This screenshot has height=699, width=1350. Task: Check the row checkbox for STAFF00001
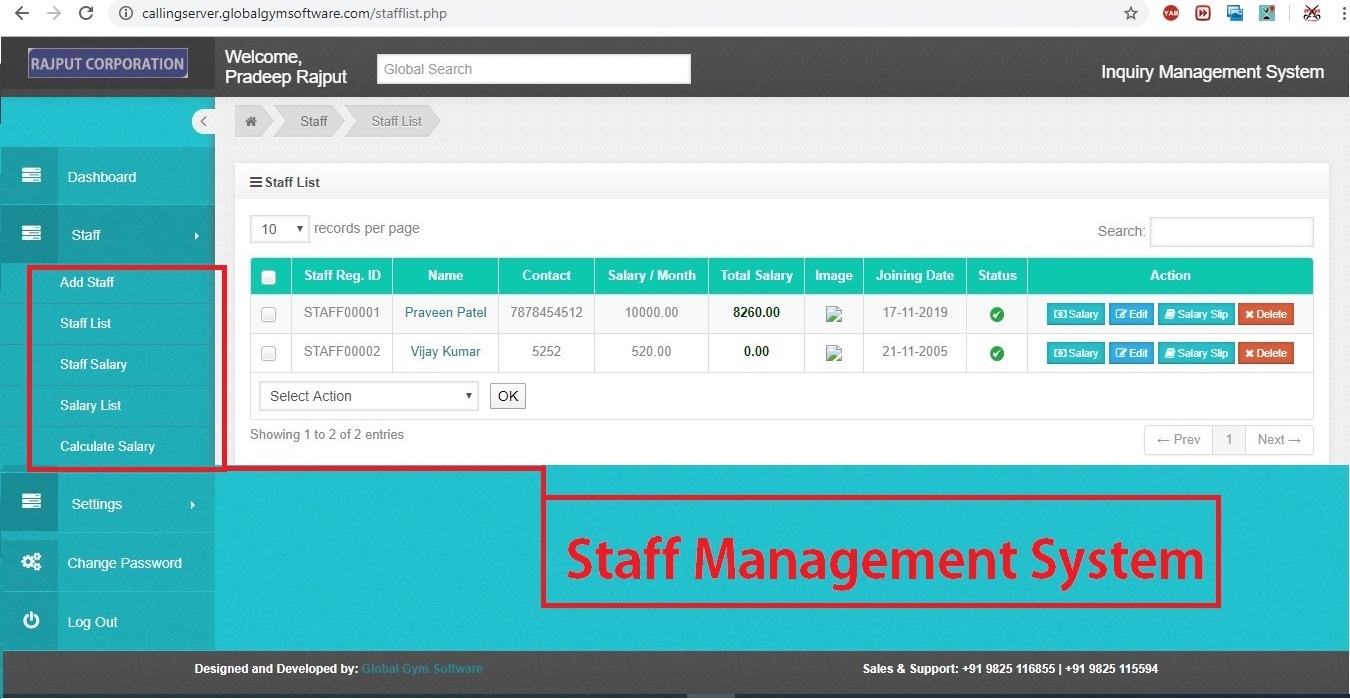click(x=268, y=313)
